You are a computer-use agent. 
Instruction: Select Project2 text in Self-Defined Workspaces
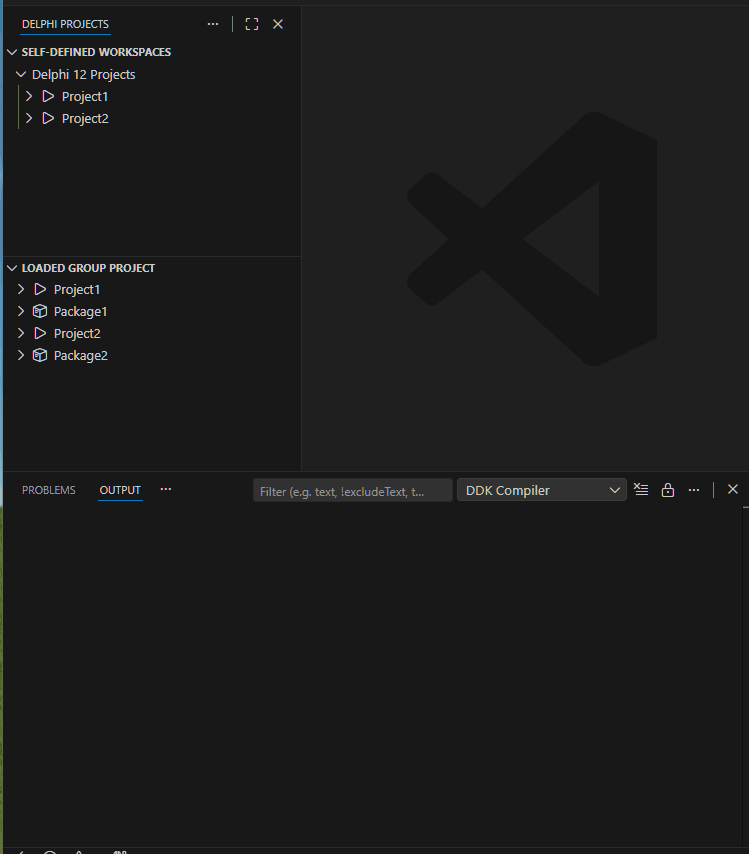[x=85, y=118]
